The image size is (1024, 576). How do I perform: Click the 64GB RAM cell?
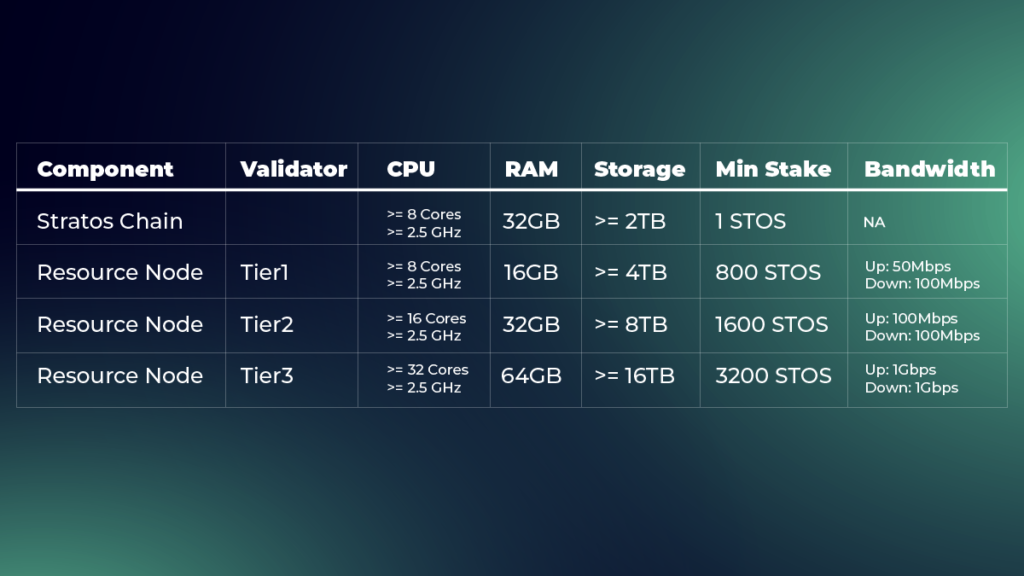point(532,376)
